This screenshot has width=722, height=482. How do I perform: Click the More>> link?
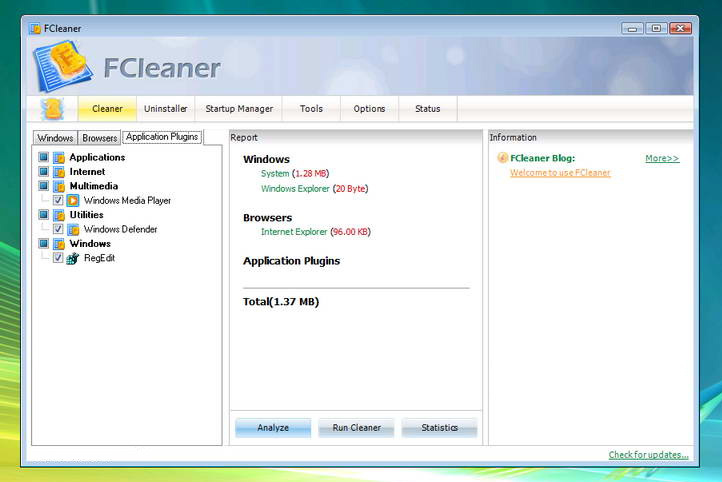(662, 158)
